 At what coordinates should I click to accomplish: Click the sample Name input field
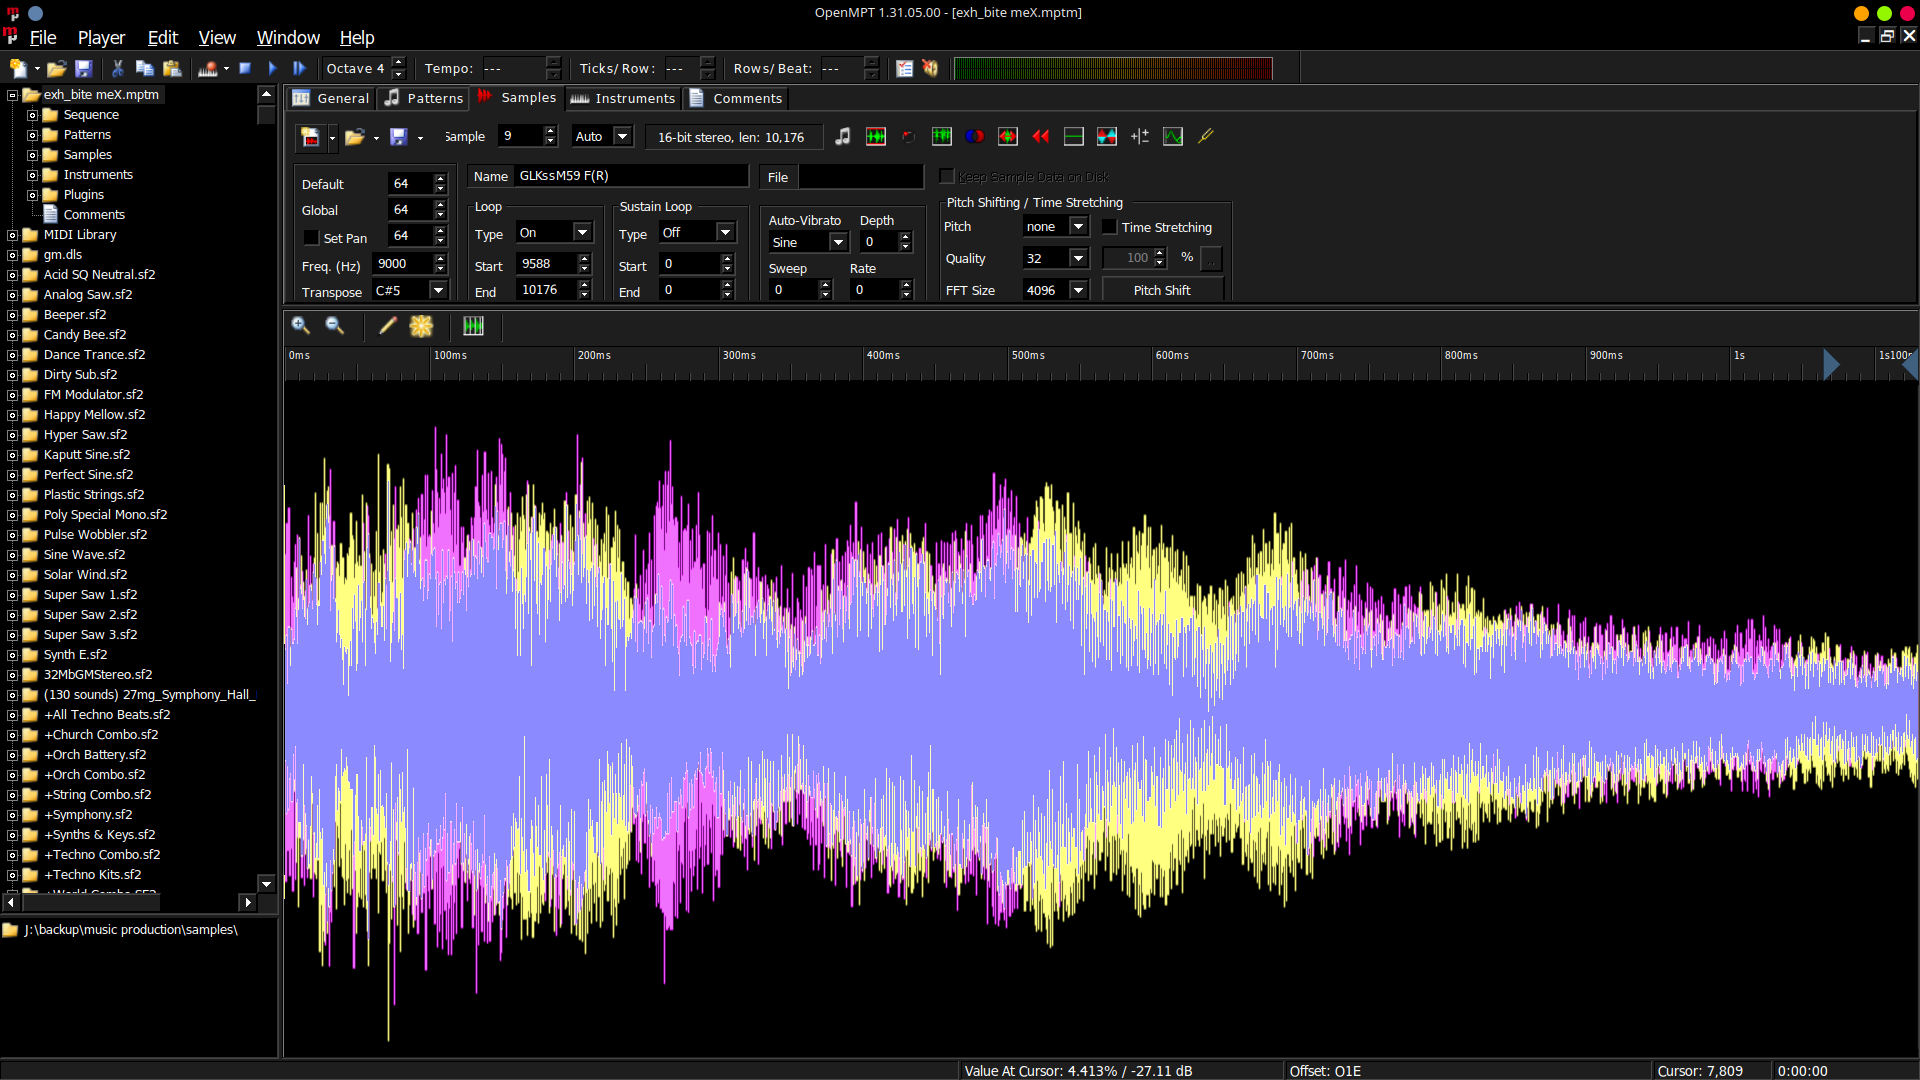(630, 176)
